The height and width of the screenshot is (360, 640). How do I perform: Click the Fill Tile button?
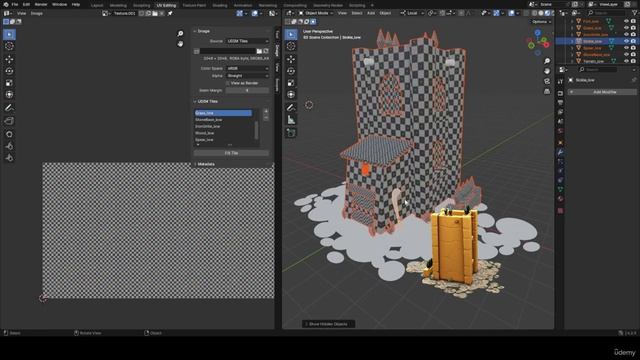[231, 153]
